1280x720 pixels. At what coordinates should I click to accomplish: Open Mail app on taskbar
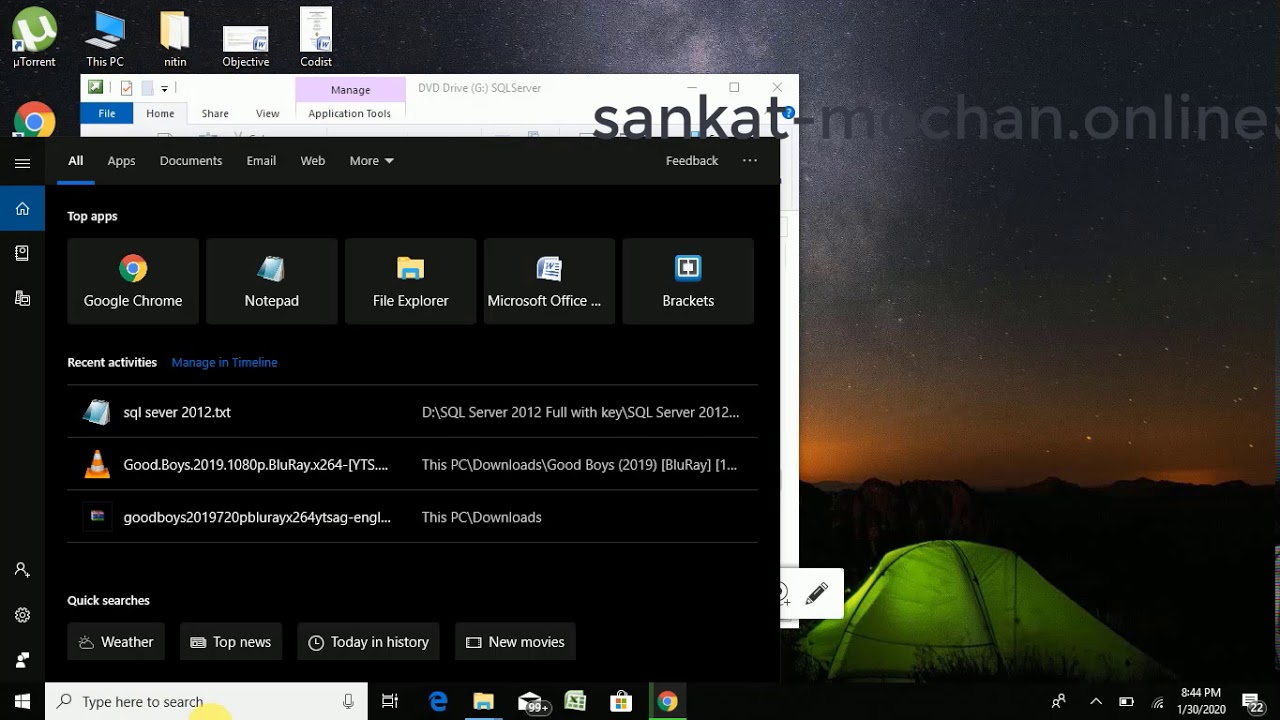[x=530, y=702]
